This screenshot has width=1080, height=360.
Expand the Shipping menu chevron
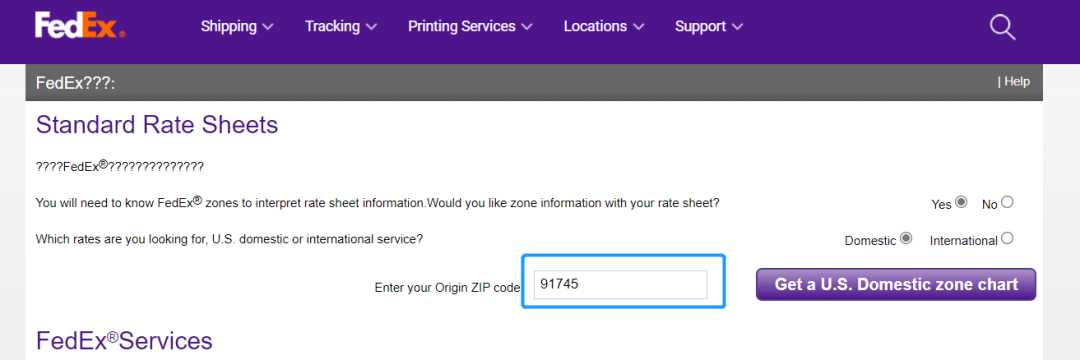[x=268, y=27]
